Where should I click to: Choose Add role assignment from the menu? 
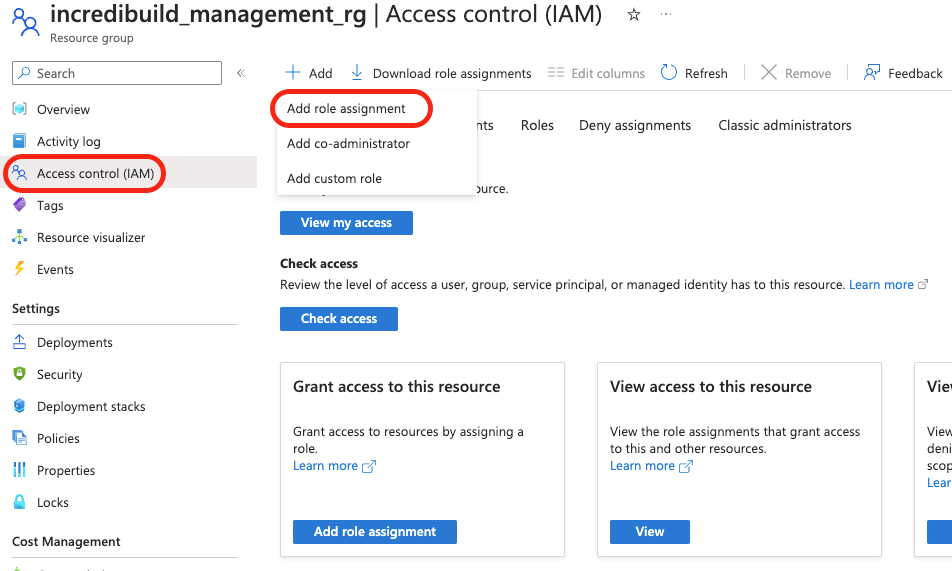(346, 108)
